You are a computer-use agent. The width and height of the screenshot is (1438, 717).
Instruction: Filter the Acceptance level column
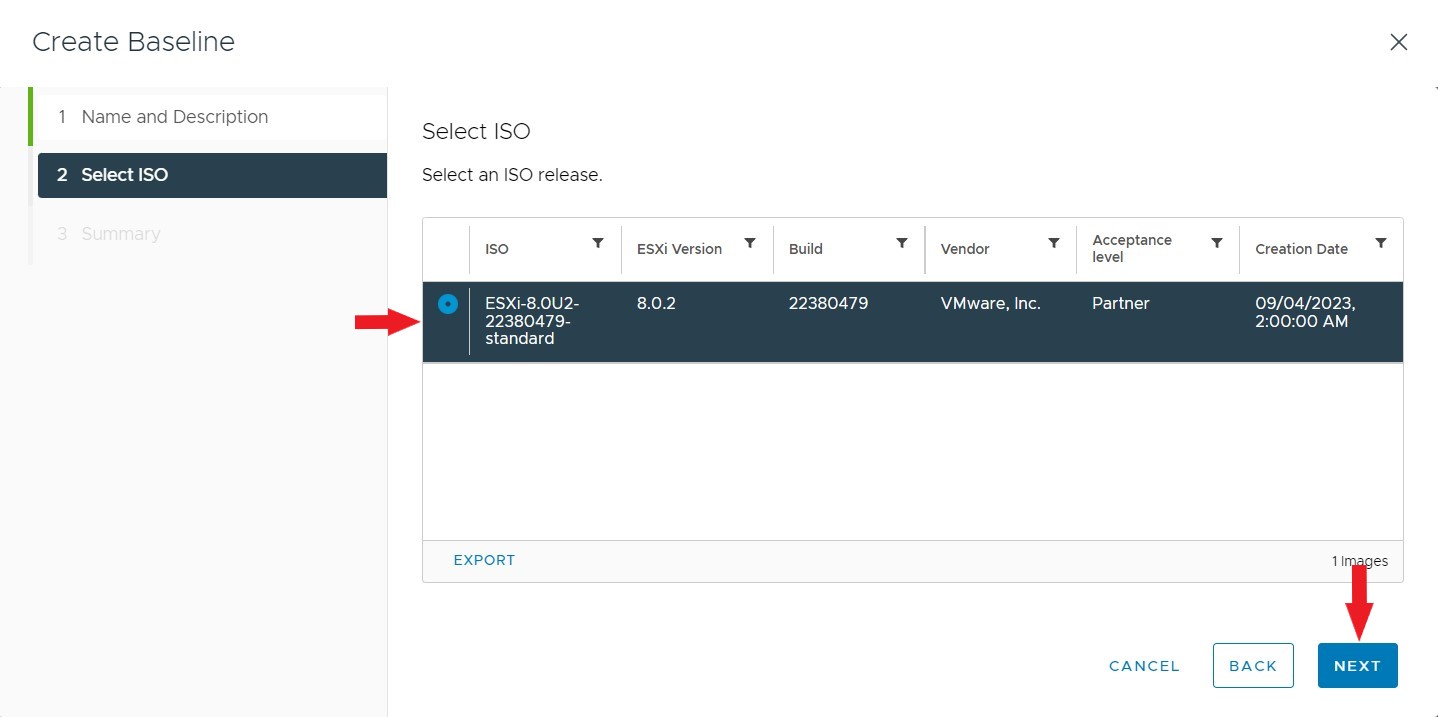pyautogui.click(x=1217, y=243)
